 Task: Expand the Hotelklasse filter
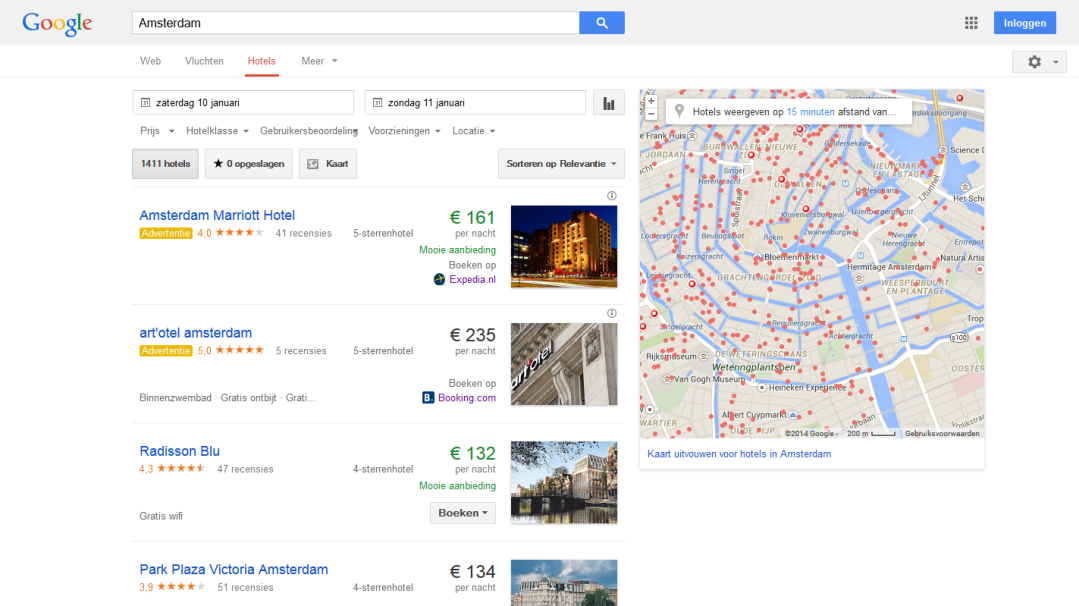pos(217,131)
